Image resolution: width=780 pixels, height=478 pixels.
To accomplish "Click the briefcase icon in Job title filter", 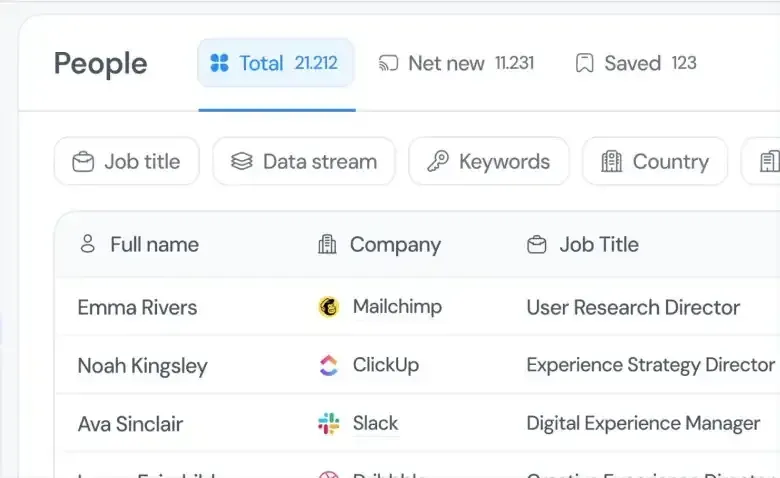I will 83,162.
